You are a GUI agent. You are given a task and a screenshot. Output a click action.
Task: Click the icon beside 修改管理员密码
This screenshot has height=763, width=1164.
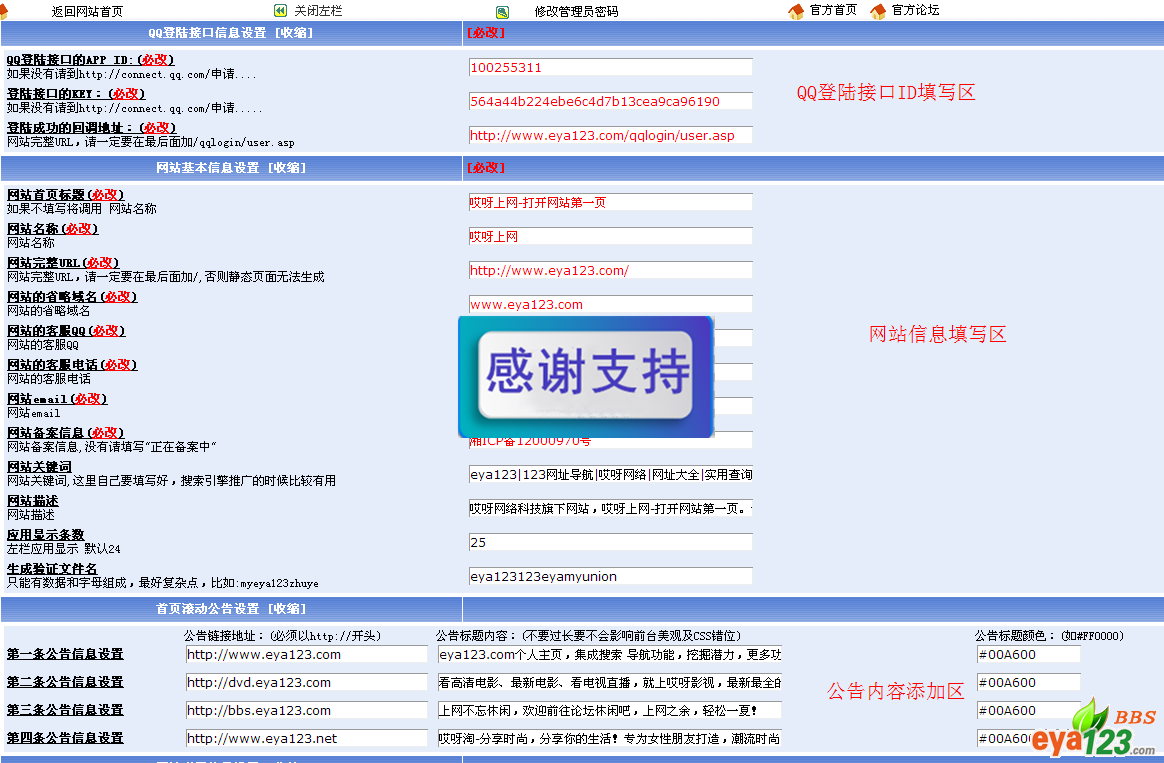click(x=503, y=12)
